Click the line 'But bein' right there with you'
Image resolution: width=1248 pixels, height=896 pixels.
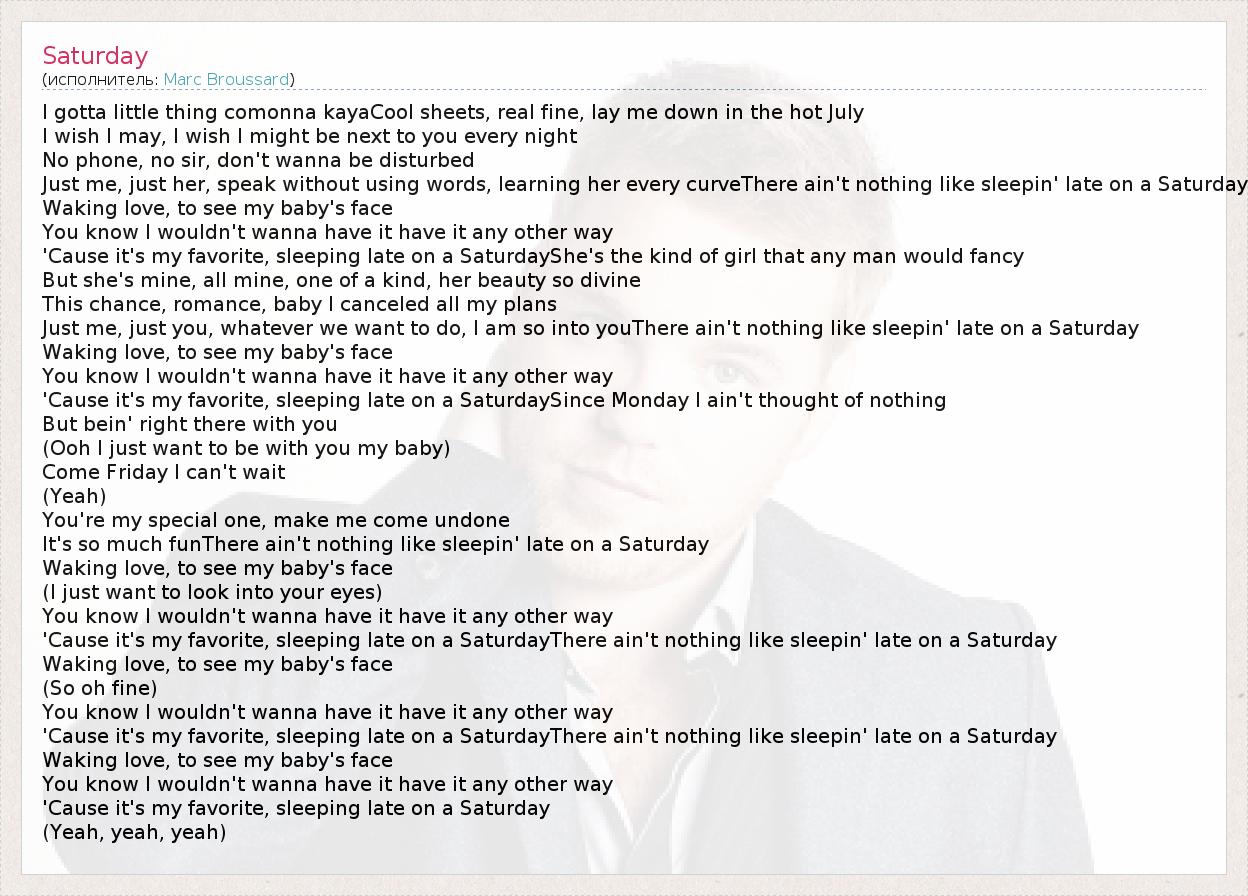pos(190,424)
